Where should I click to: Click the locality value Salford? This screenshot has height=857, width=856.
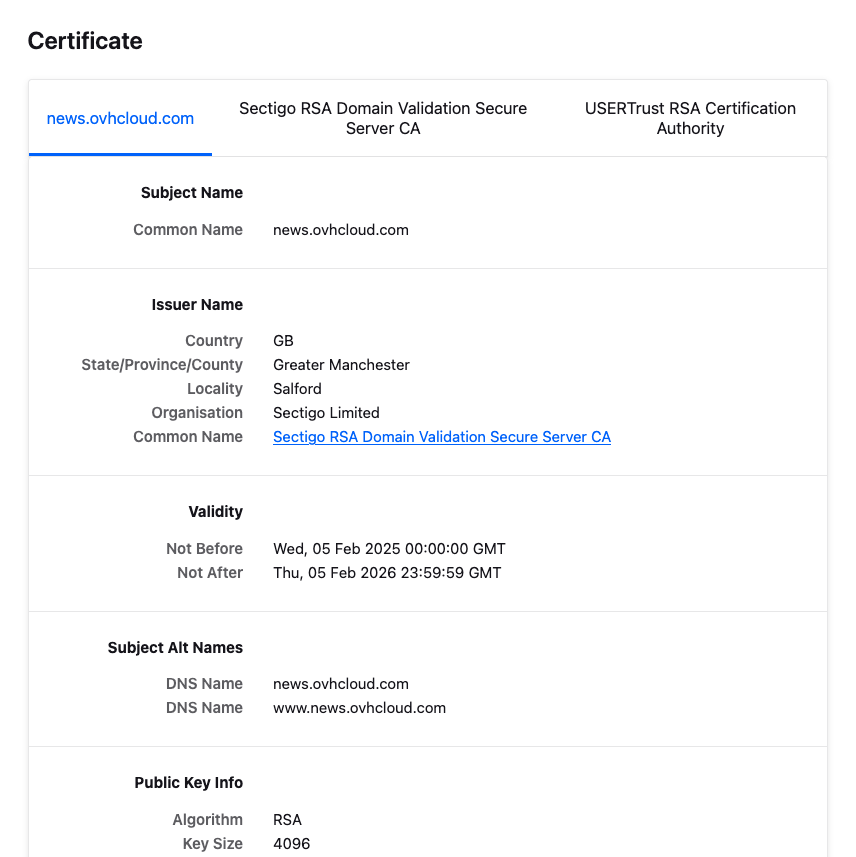pyautogui.click(x=297, y=389)
